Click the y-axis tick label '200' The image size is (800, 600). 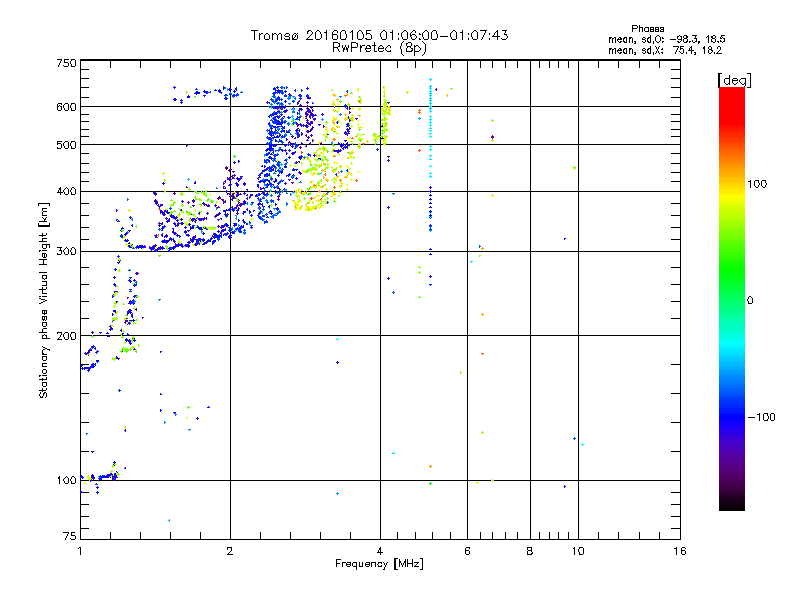tap(66, 336)
